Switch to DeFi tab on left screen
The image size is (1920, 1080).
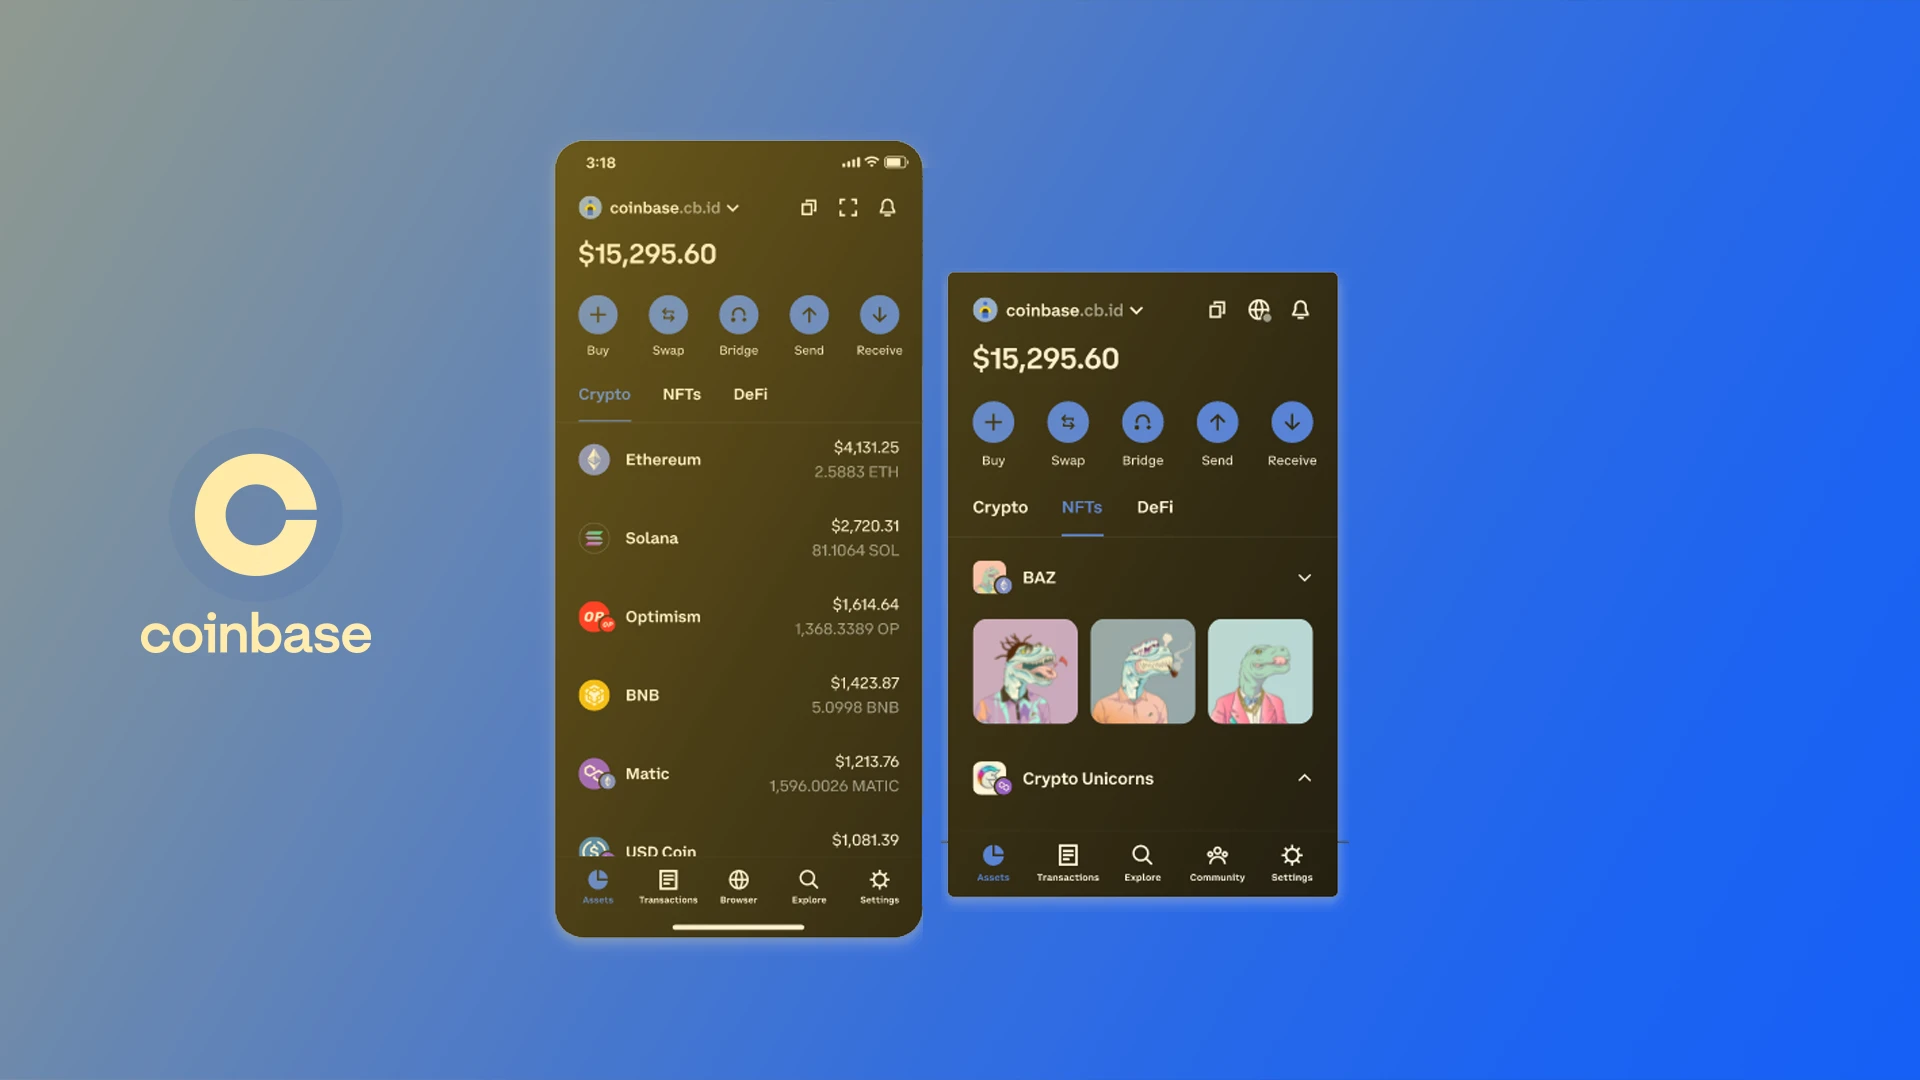[x=750, y=393]
